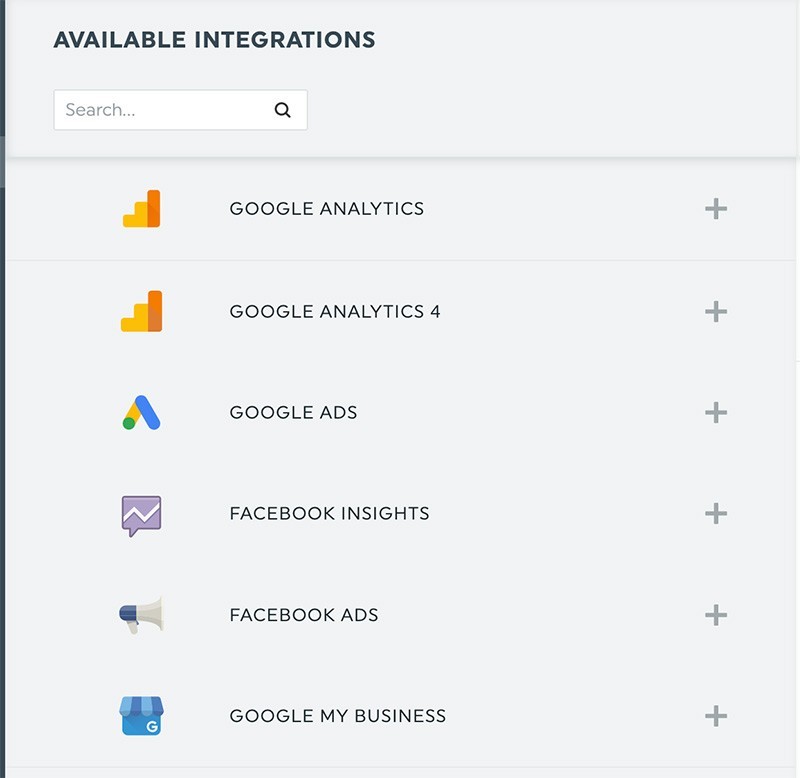Select the Facebook Insights label

[x=329, y=514]
